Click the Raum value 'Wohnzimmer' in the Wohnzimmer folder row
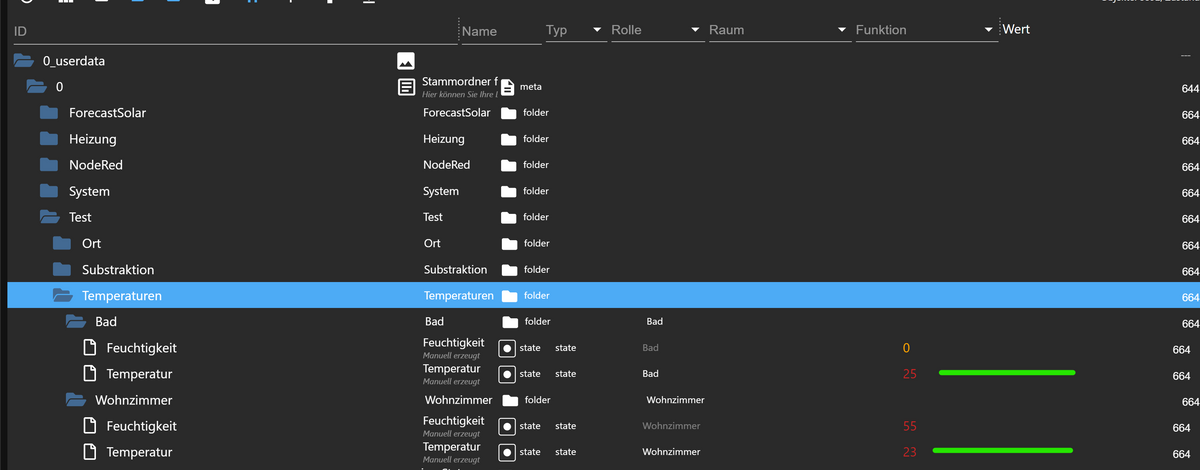Screen dimensions: 1200x470 pyautogui.click(x=675, y=400)
